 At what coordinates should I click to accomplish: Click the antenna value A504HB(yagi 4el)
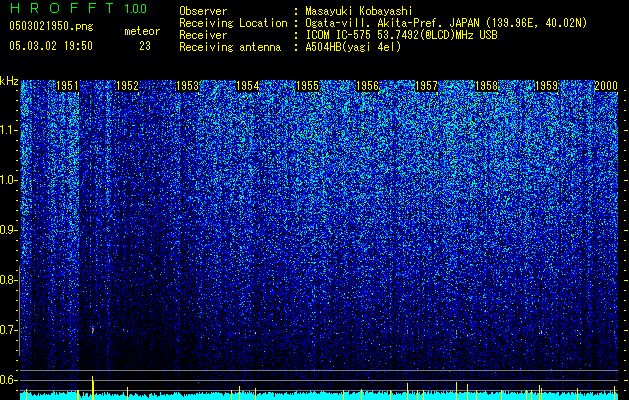click(x=353, y=47)
